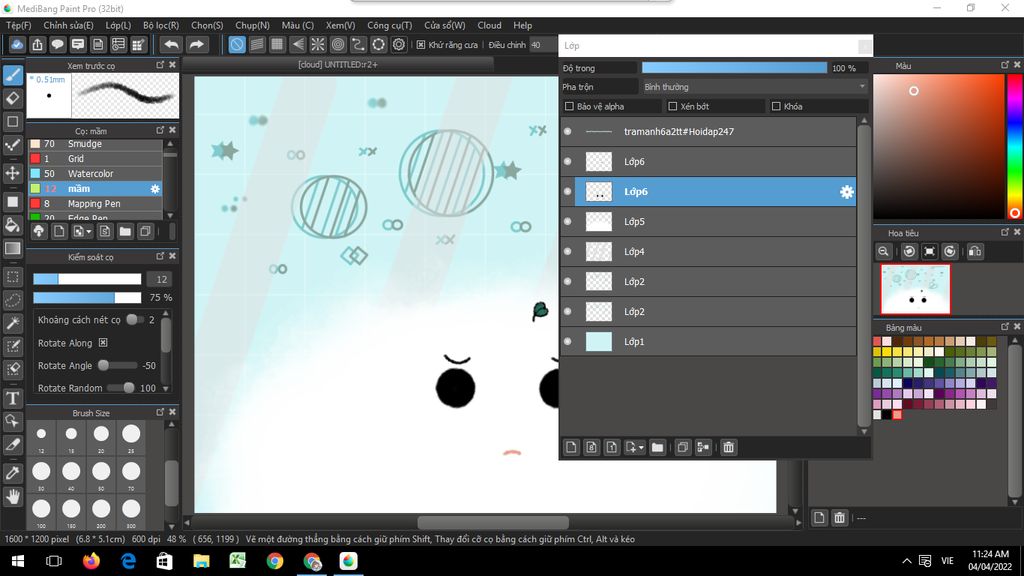Turn snap off with the Snap Off icon
This screenshot has height=576, width=1024.
(237, 44)
